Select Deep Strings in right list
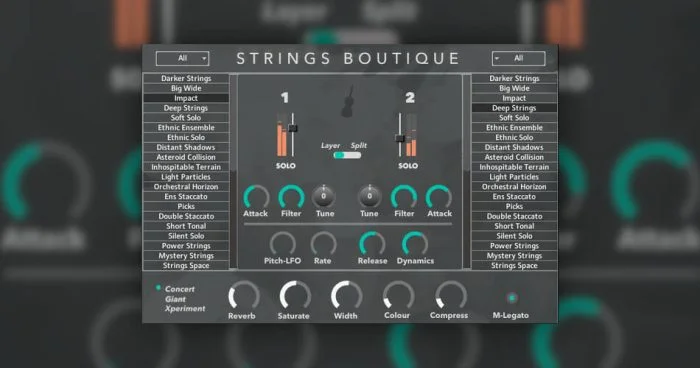This screenshot has height=368, width=700. (514, 108)
